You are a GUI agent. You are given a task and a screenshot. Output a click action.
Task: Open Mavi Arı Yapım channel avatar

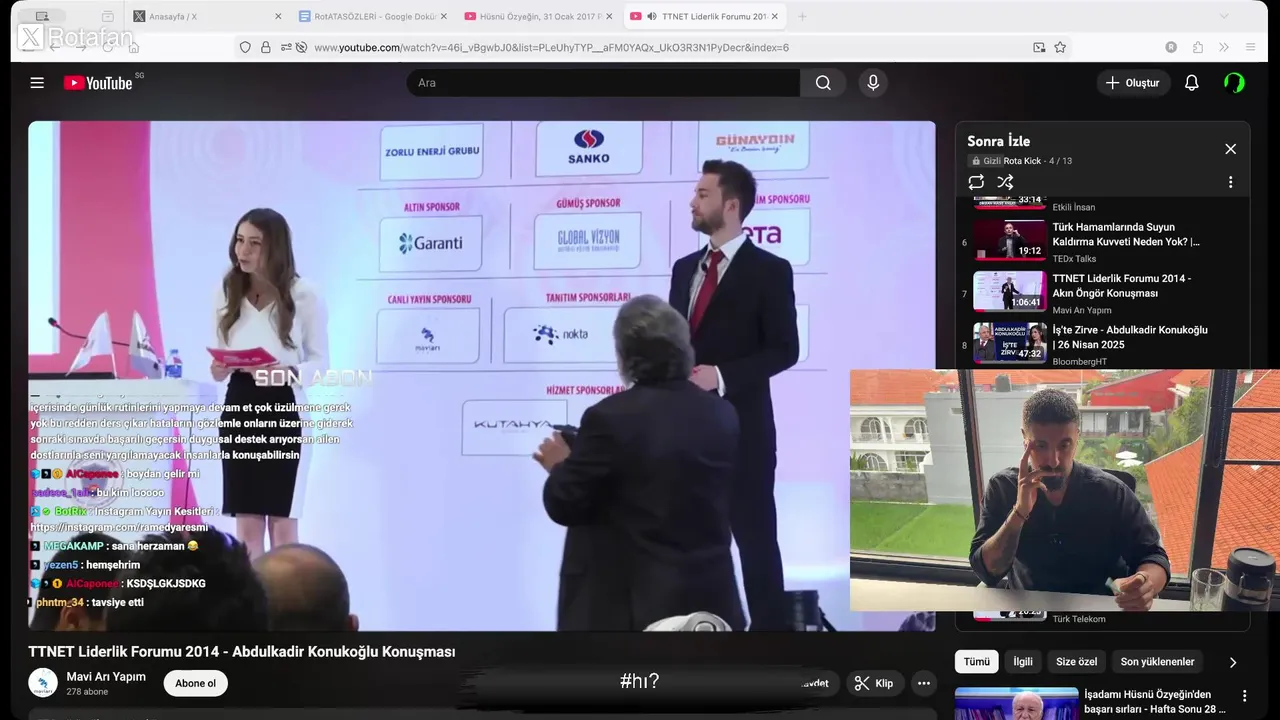point(43,683)
